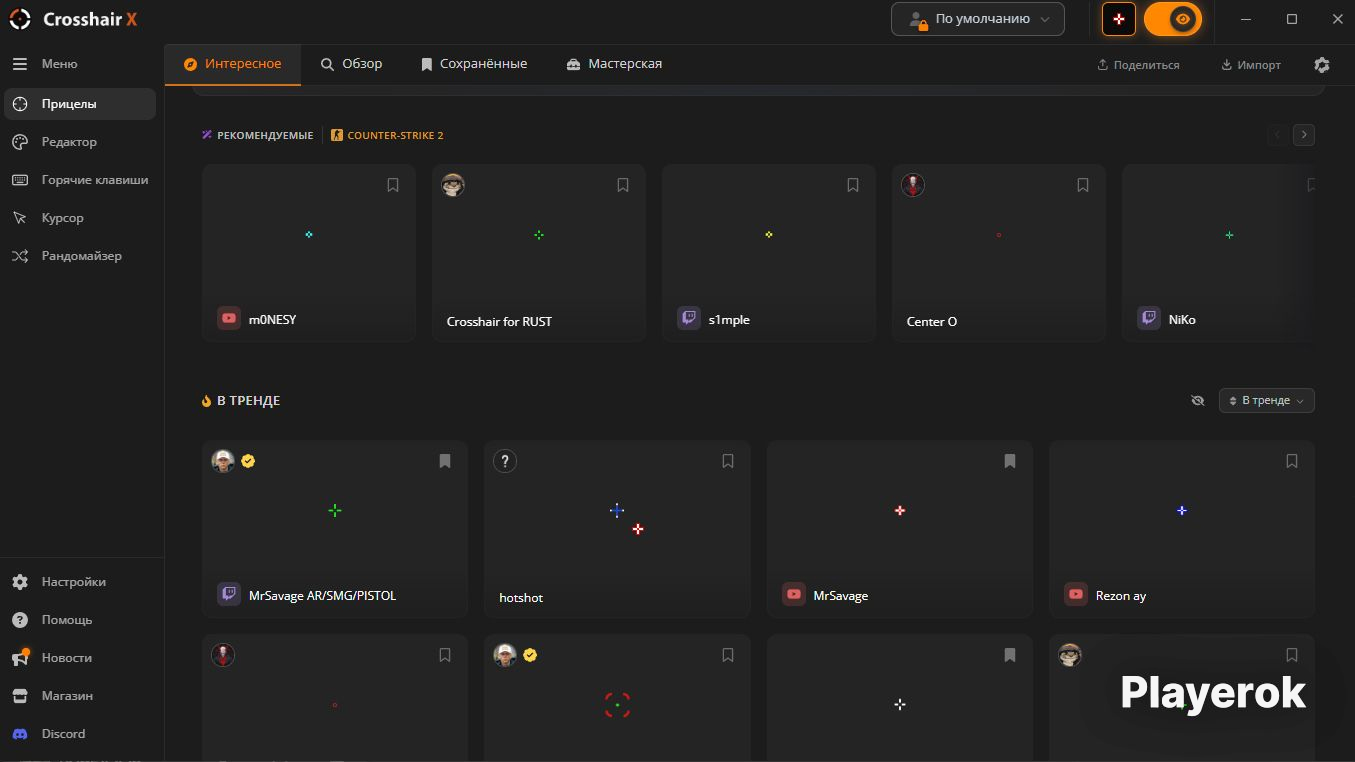Image resolution: width=1355 pixels, height=762 pixels.
Task: Toggle the hidden-eye filter icon near В тренде
Action: pos(1198,401)
